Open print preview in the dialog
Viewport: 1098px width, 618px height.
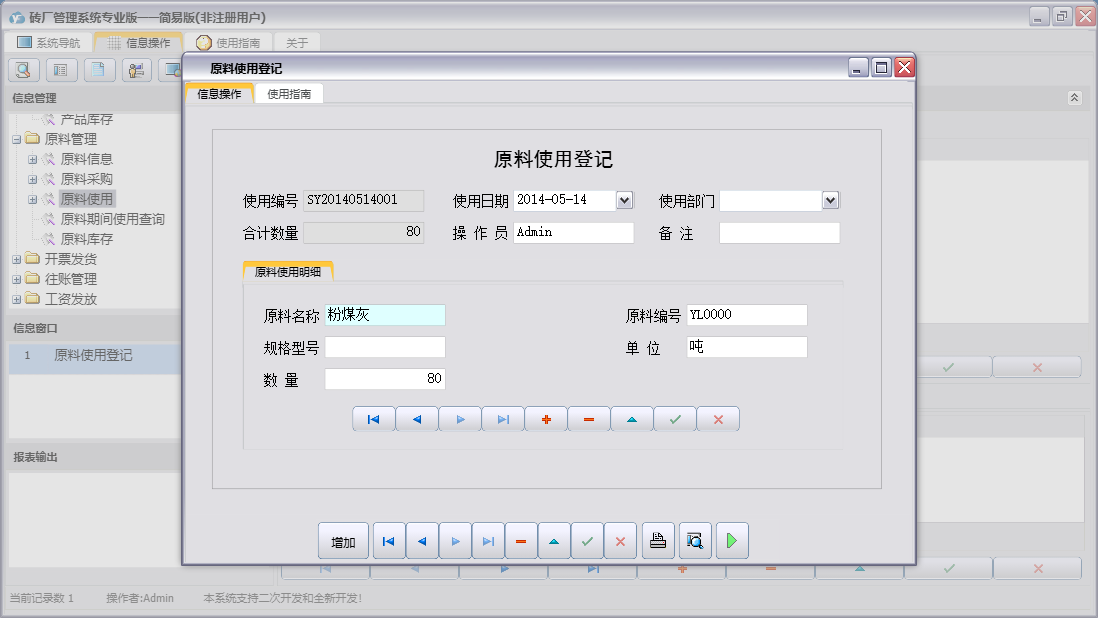pos(694,540)
